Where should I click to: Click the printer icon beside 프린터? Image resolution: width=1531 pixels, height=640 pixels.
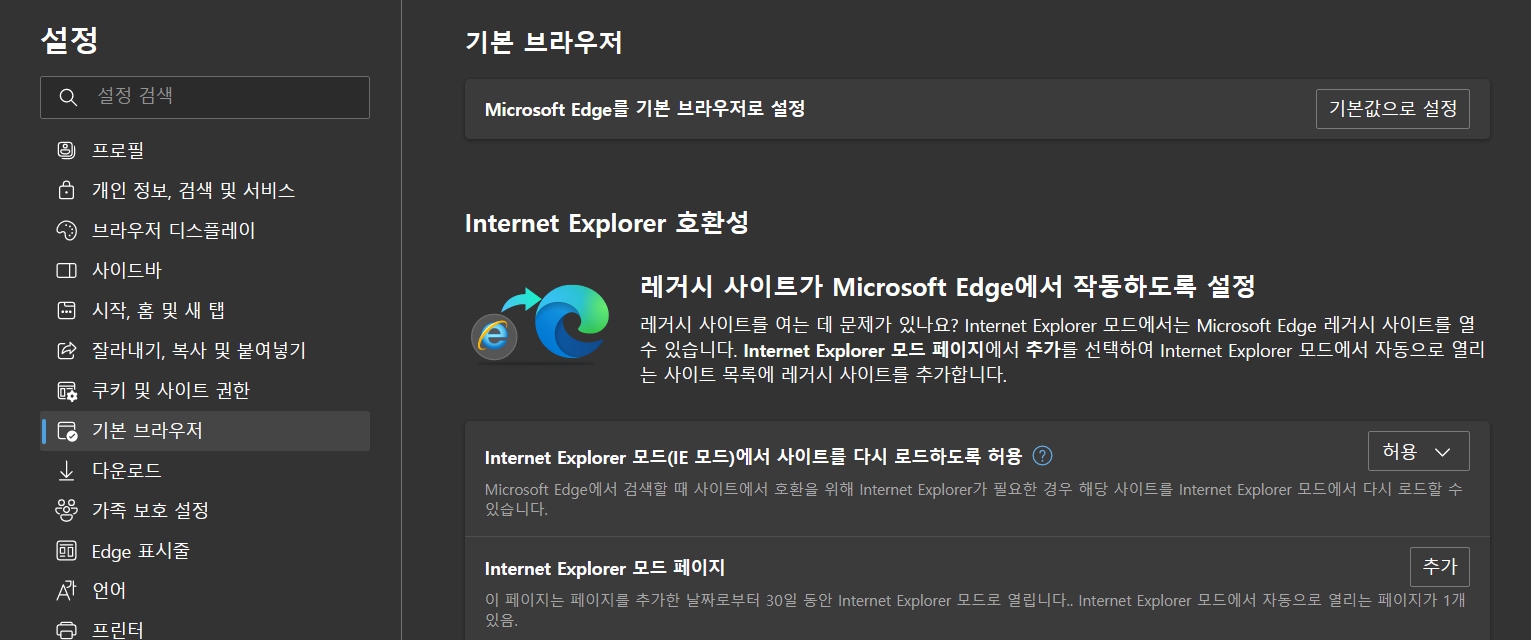(x=67, y=630)
